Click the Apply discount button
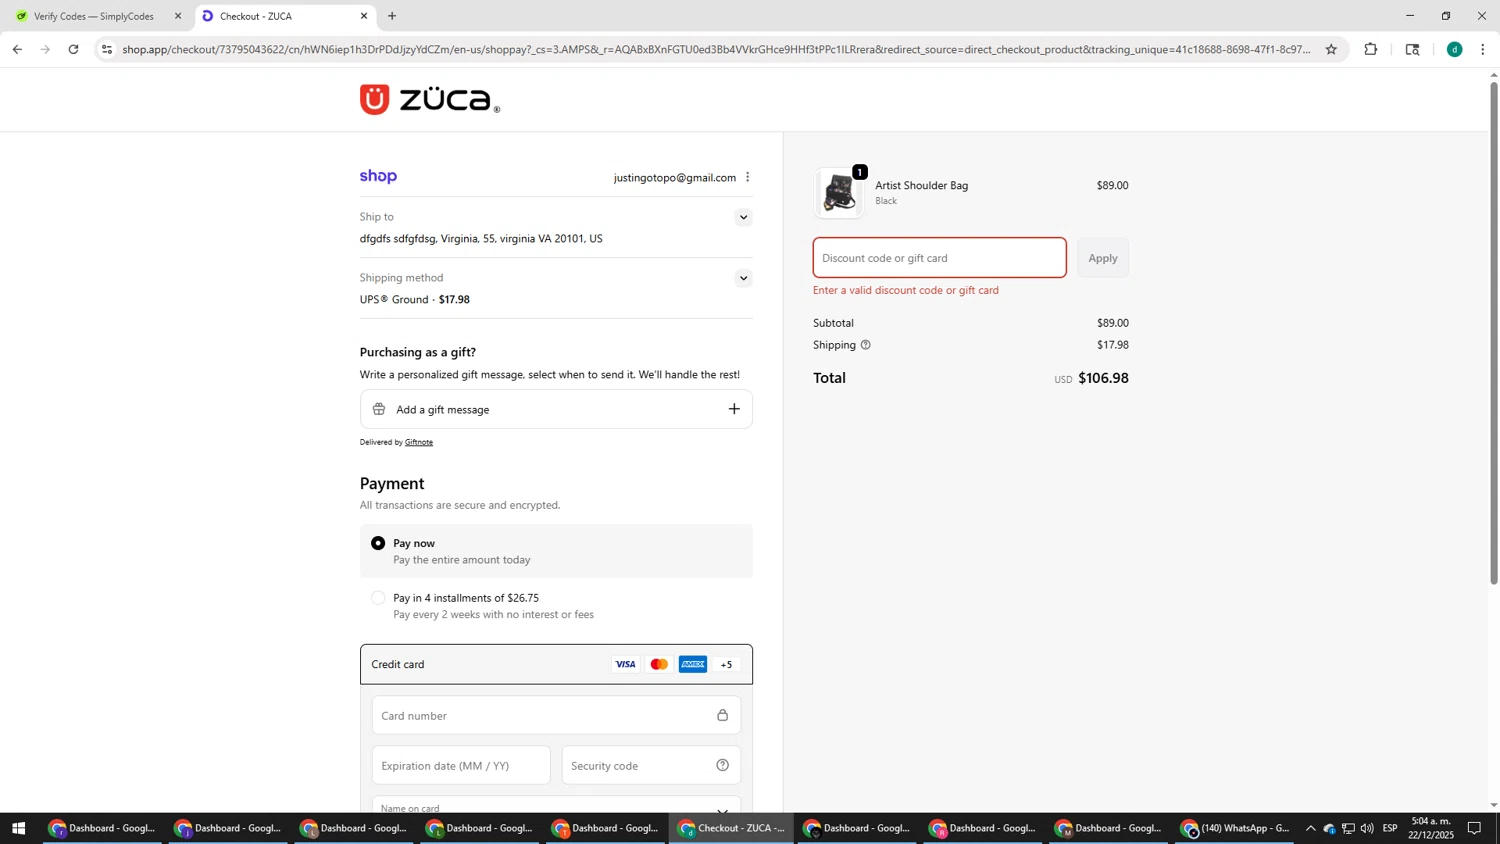 tap(1103, 258)
